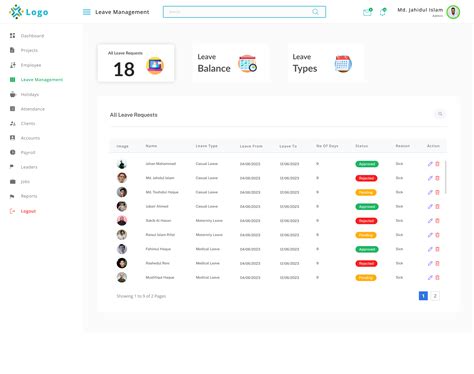This screenshot has height=374, width=474.
Task: Delete the Fahimul Hoque leave request
Action: [x=438, y=249]
